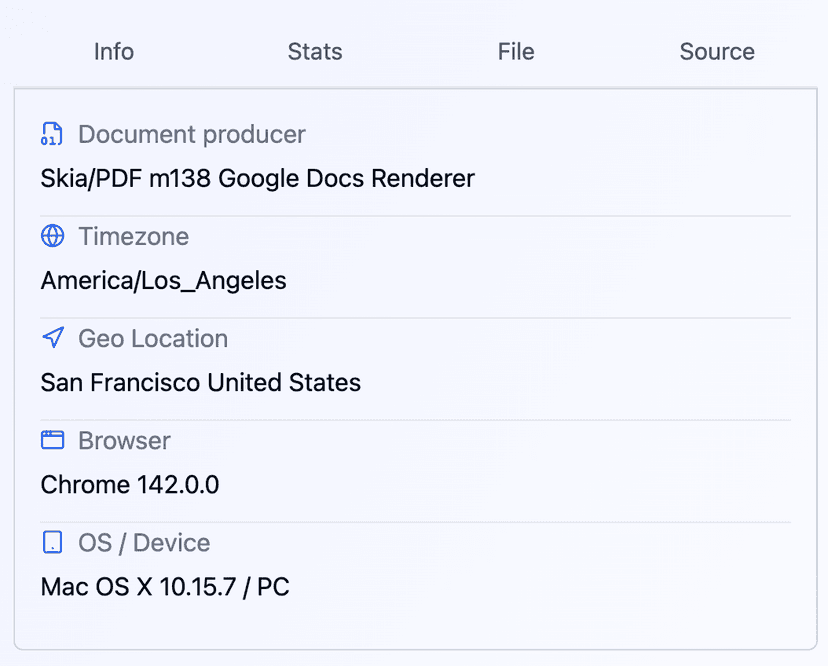Image resolution: width=828 pixels, height=666 pixels.
Task: Click the OS / Device label
Action: [144, 543]
